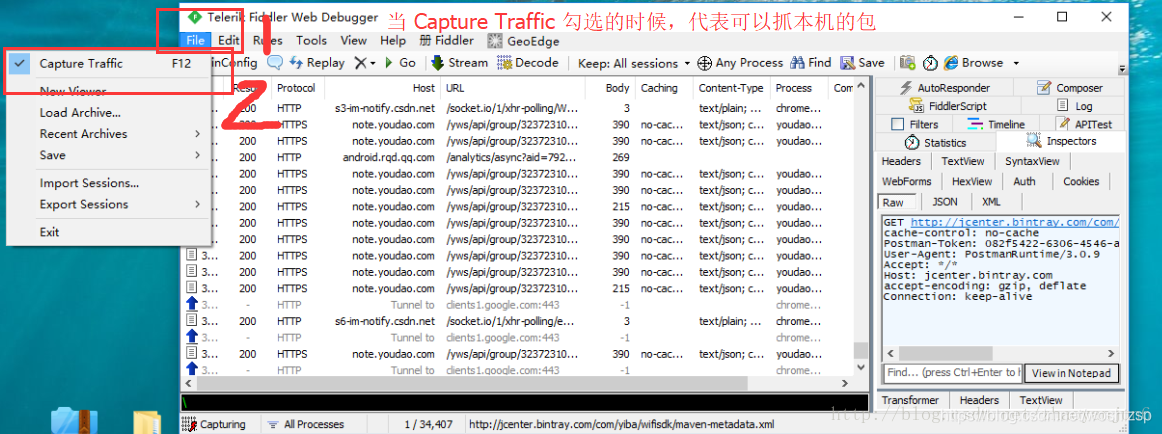Expand the Browse dropdown arrow
Image resolution: width=1162 pixels, height=434 pixels.
click(1016, 64)
